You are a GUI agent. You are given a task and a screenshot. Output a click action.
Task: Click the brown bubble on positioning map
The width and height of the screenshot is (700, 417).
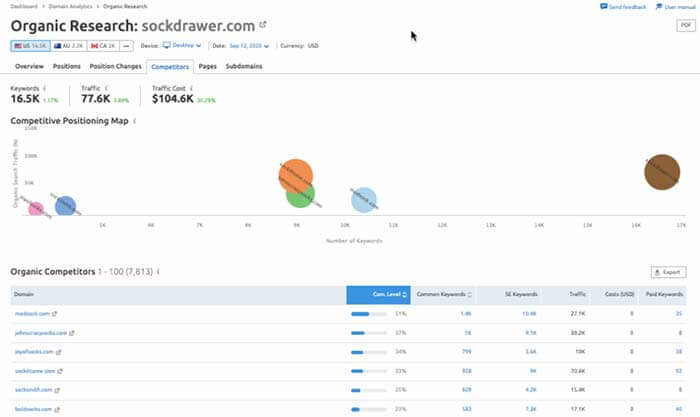tap(662, 172)
